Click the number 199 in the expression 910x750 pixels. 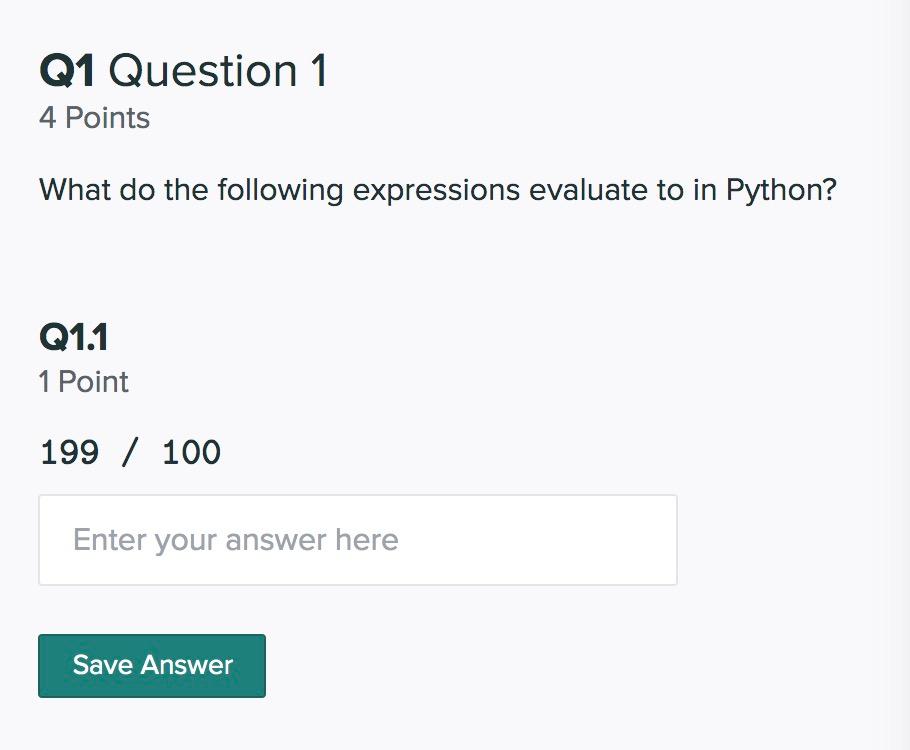69,453
